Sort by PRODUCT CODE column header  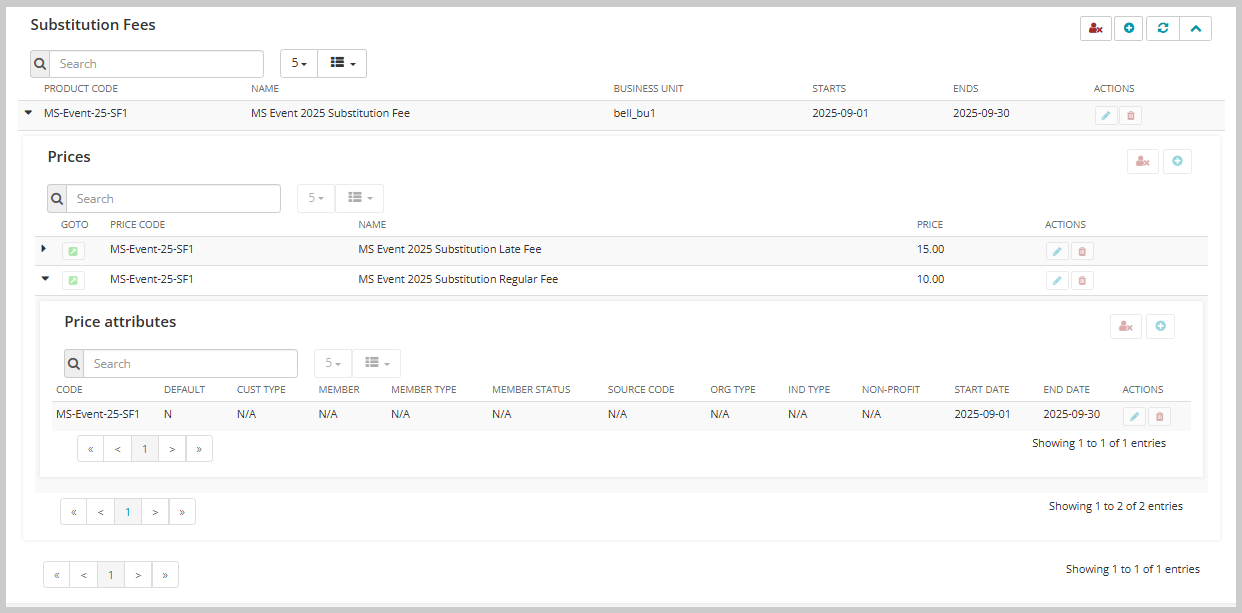point(81,89)
